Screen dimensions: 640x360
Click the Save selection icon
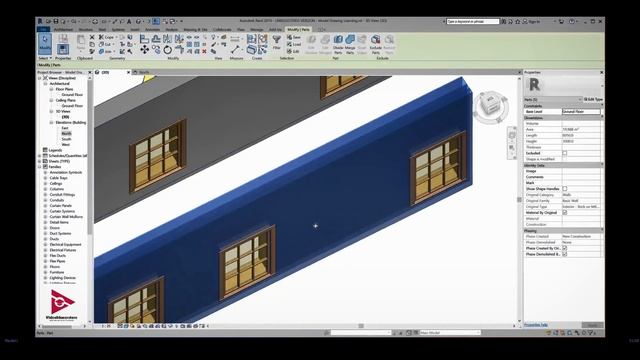(x=293, y=37)
